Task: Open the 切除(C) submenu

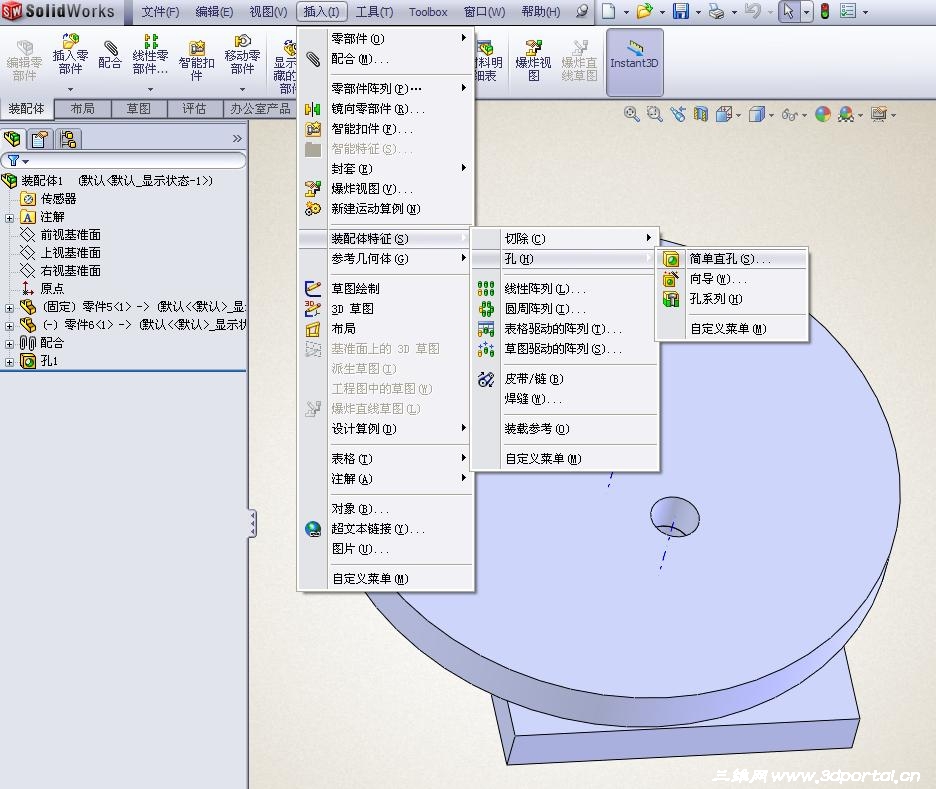Action: 565,239
